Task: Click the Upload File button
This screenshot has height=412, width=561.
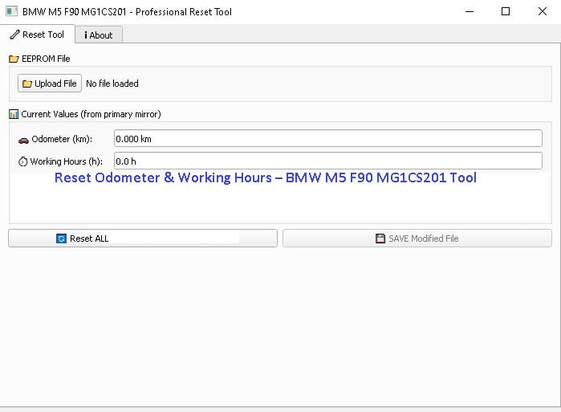Action: (x=50, y=83)
